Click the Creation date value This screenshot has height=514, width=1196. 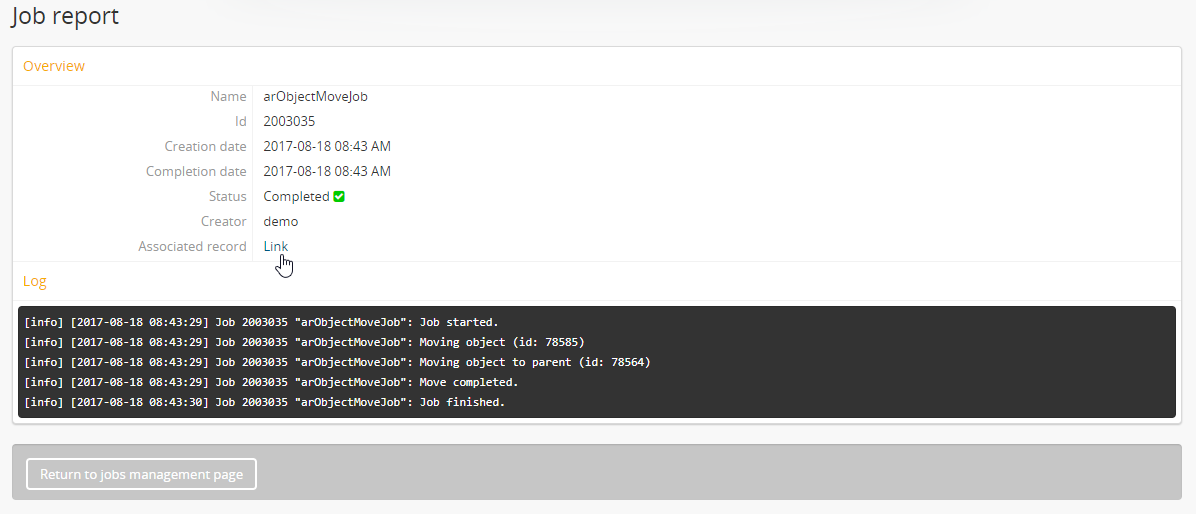click(x=327, y=147)
